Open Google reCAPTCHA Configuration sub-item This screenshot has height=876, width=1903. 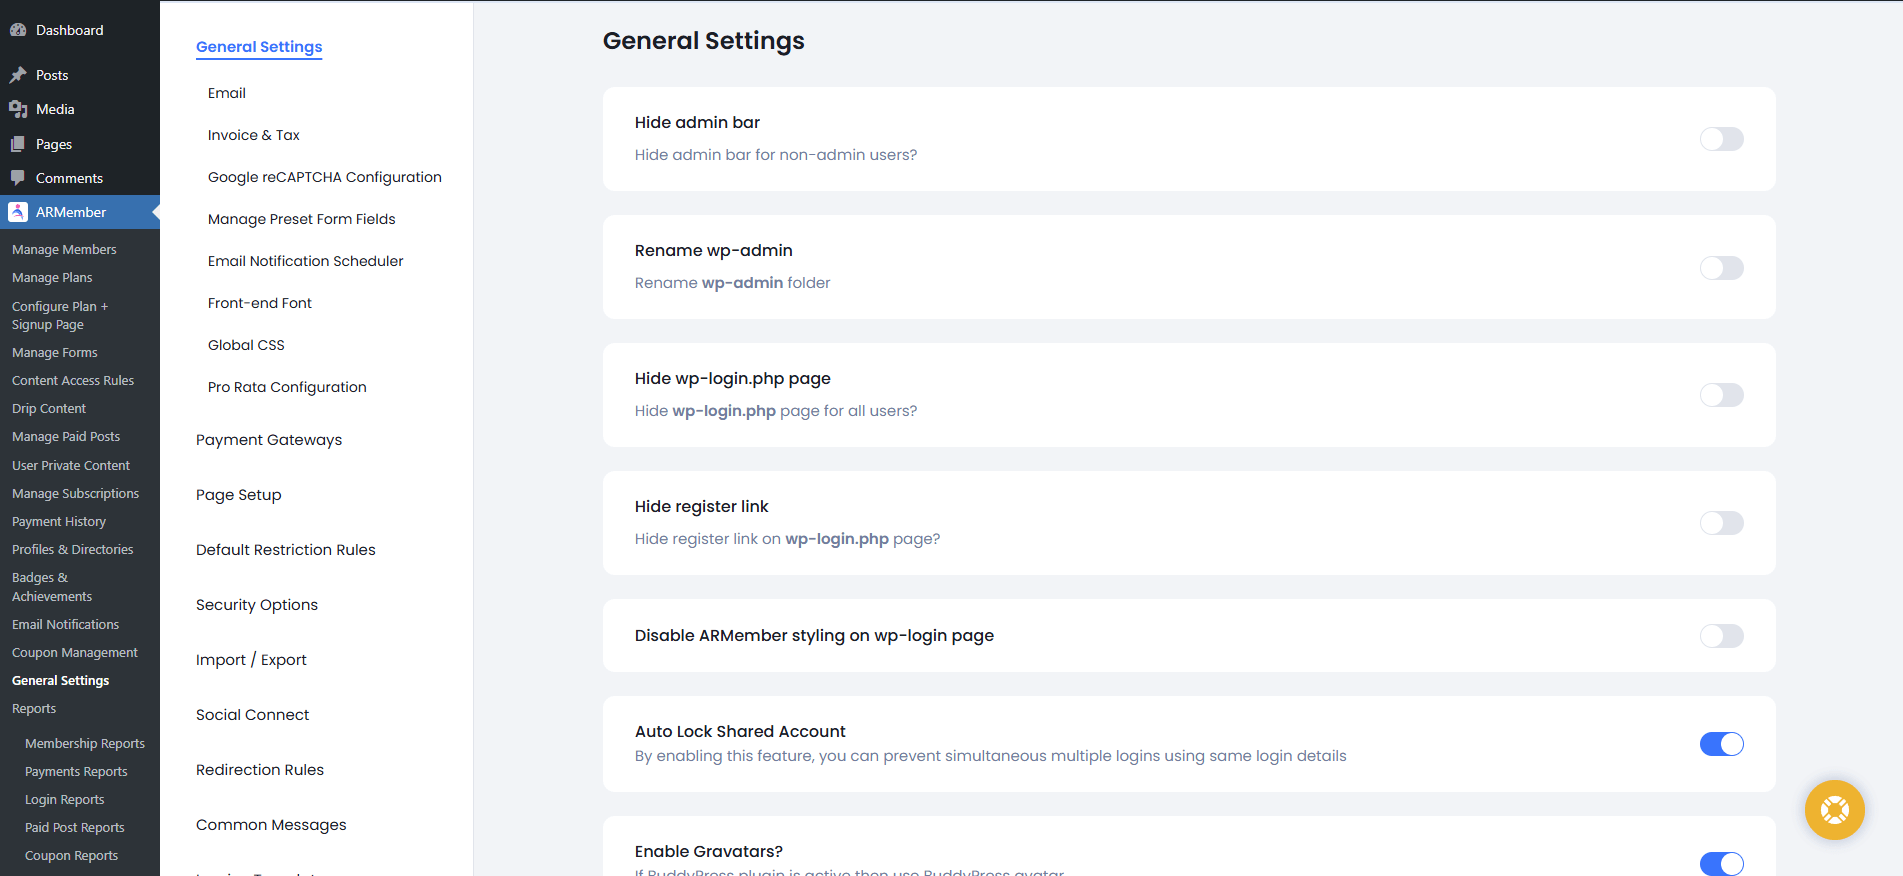pos(324,177)
